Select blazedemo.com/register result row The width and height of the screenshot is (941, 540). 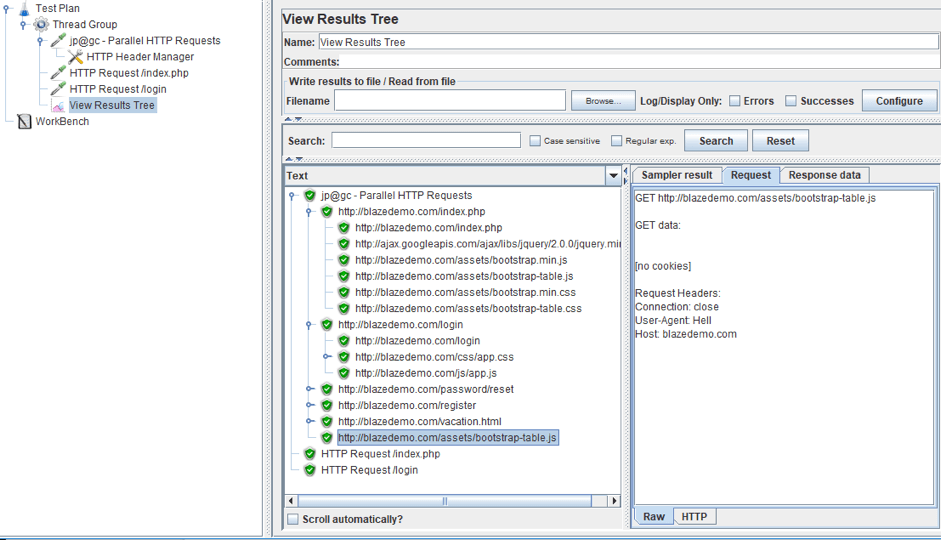pyautogui.click(x=407, y=406)
